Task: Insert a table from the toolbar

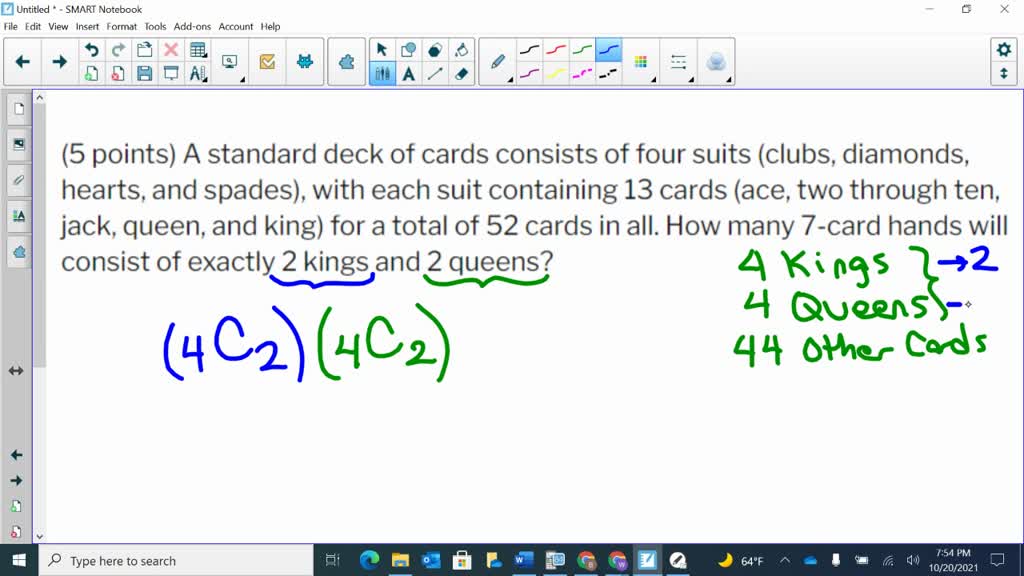Action: click(198, 50)
